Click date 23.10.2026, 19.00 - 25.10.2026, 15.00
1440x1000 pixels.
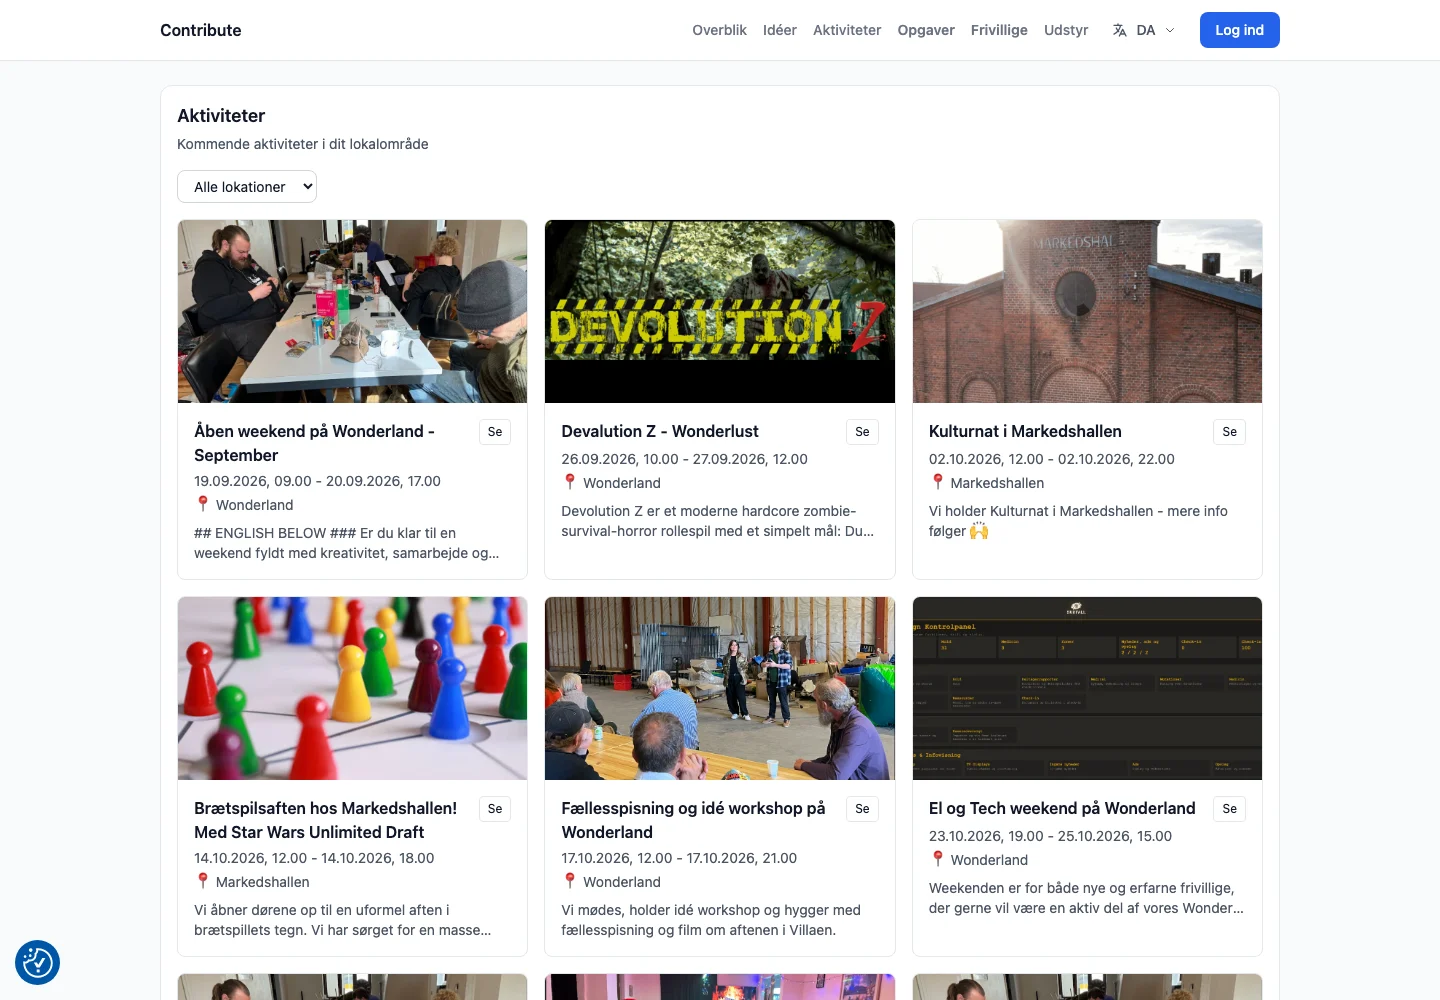pyautogui.click(x=1050, y=836)
